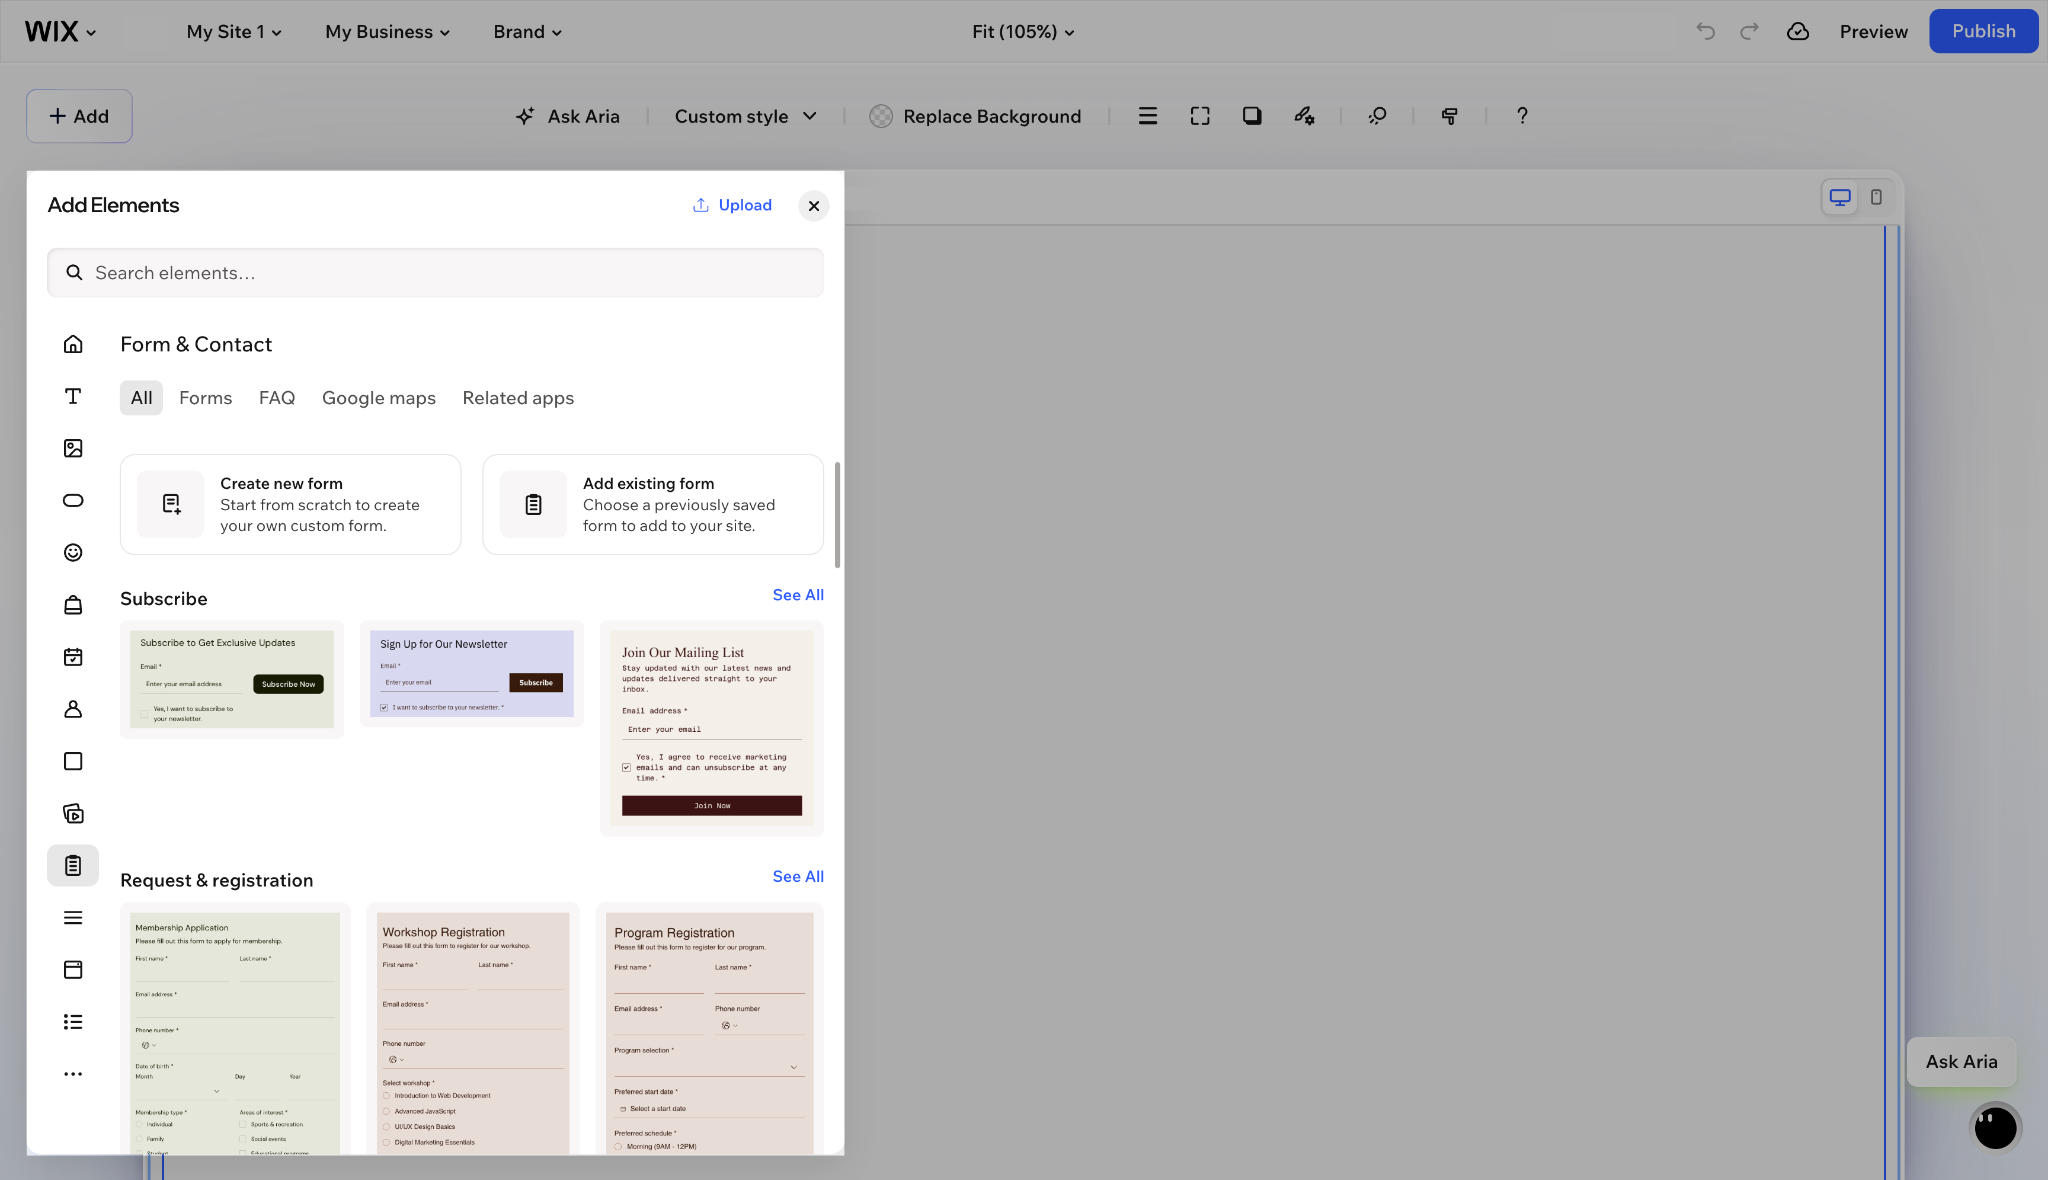Image resolution: width=2048 pixels, height=1180 pixels.
Task: Open the Fit (105%) zoom dropdown
Action: coord(1023,31)
